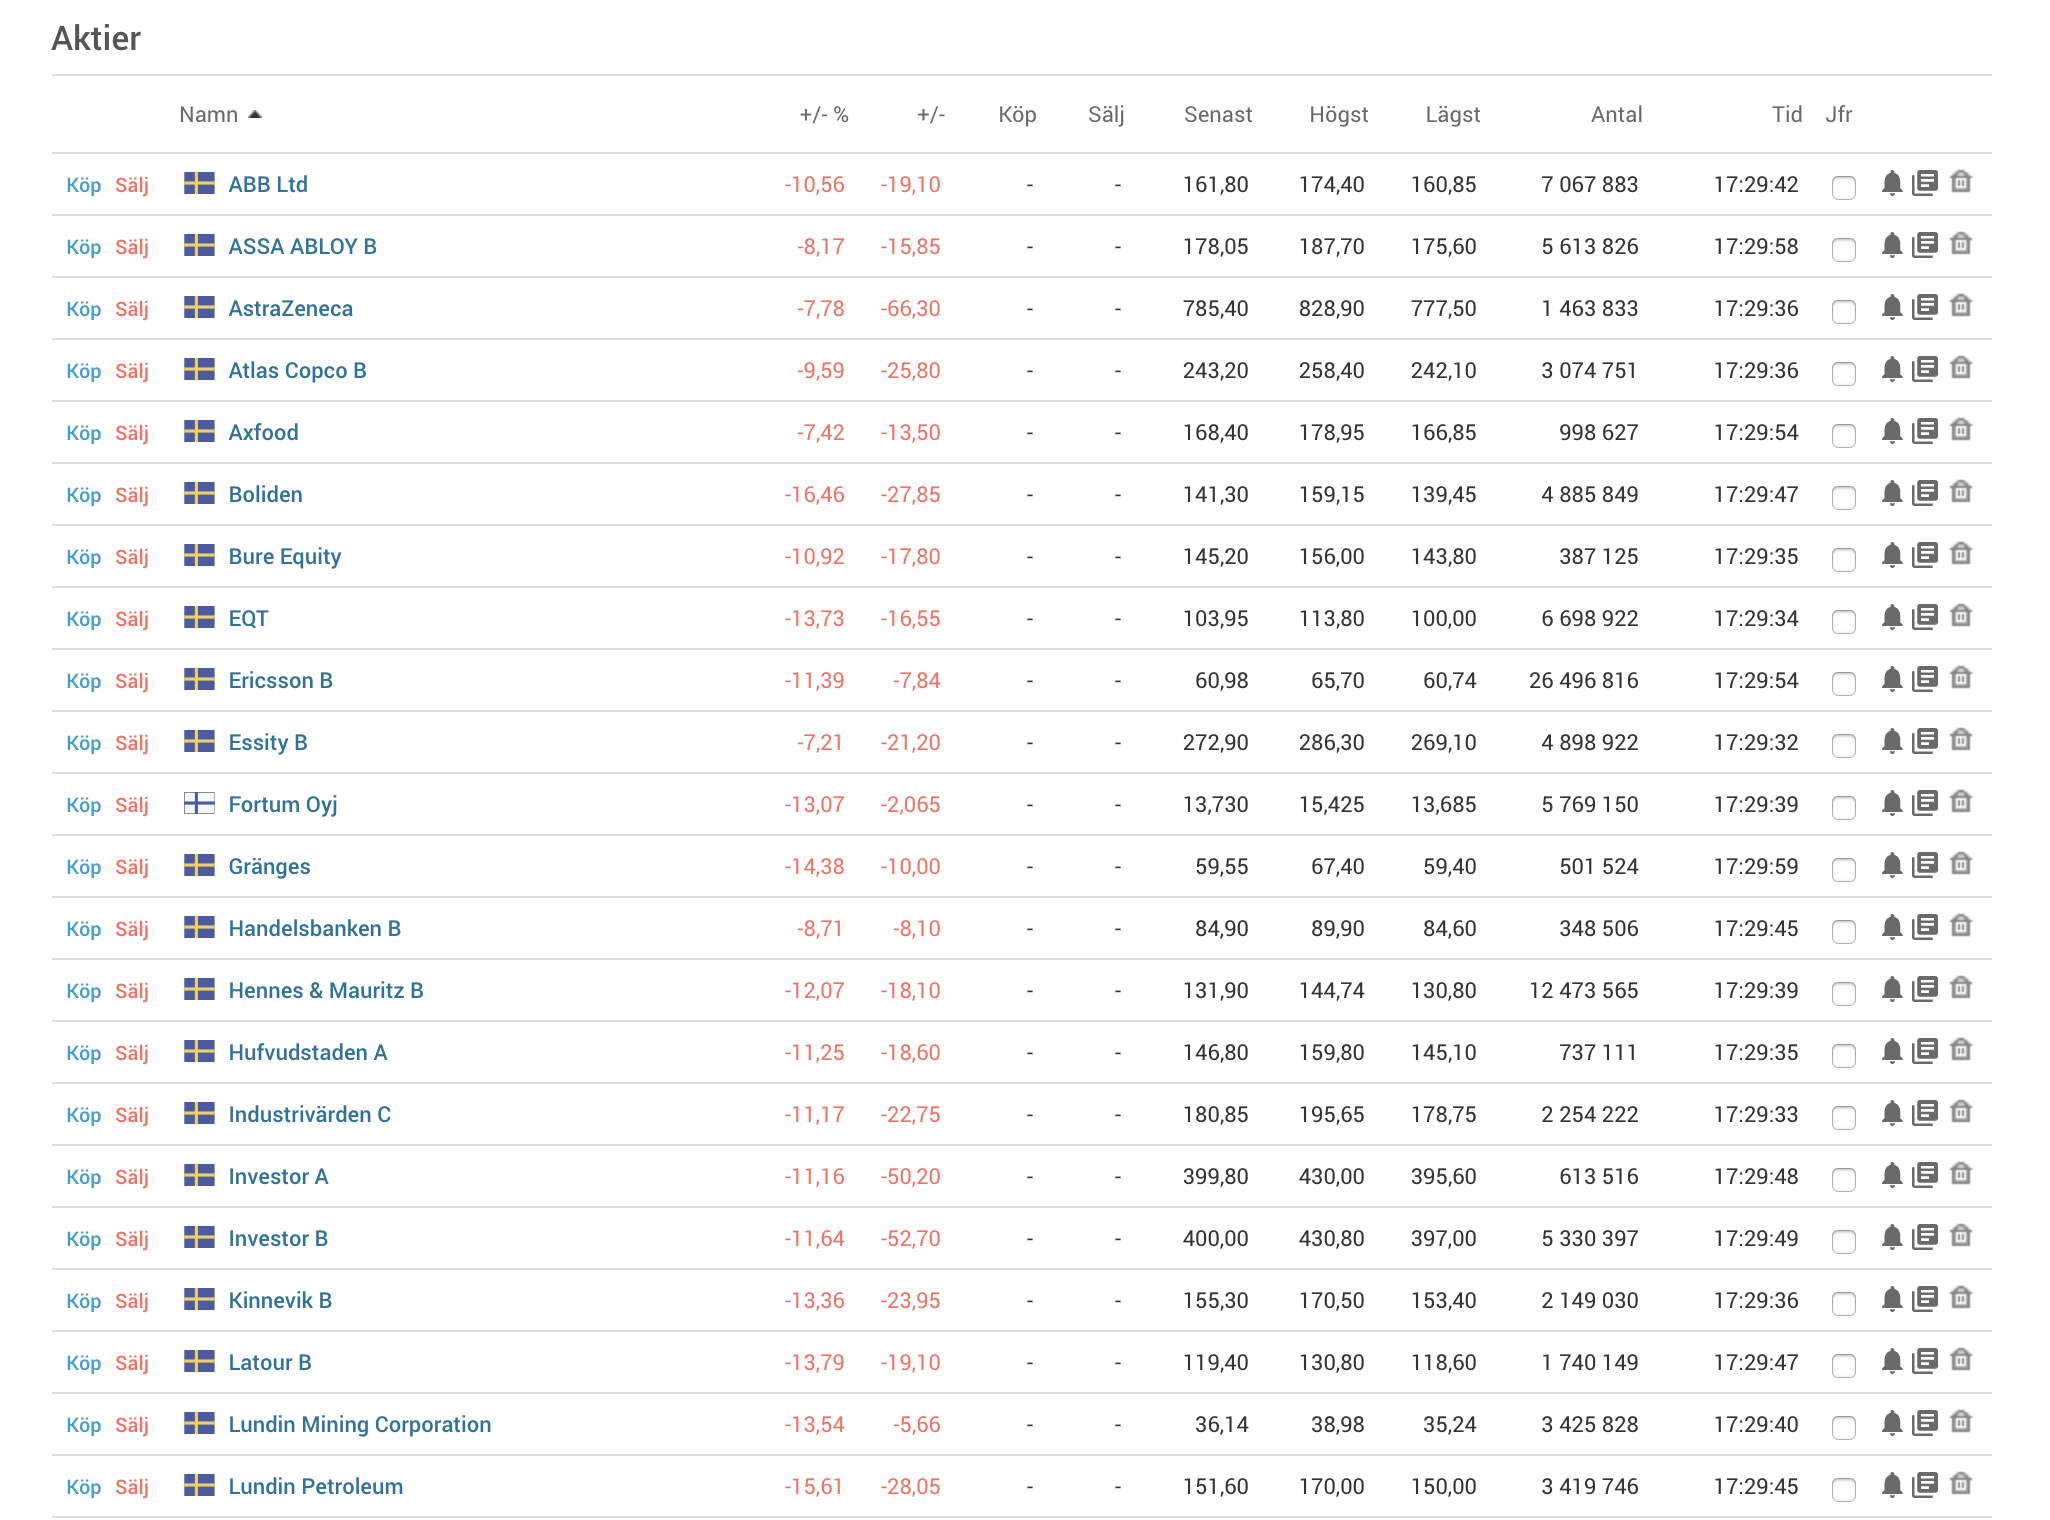Tick the compare checkbox for Investor A
This screenshot has width=2050, height=1520.
pyautogui.click(x=1843, y=1179)
